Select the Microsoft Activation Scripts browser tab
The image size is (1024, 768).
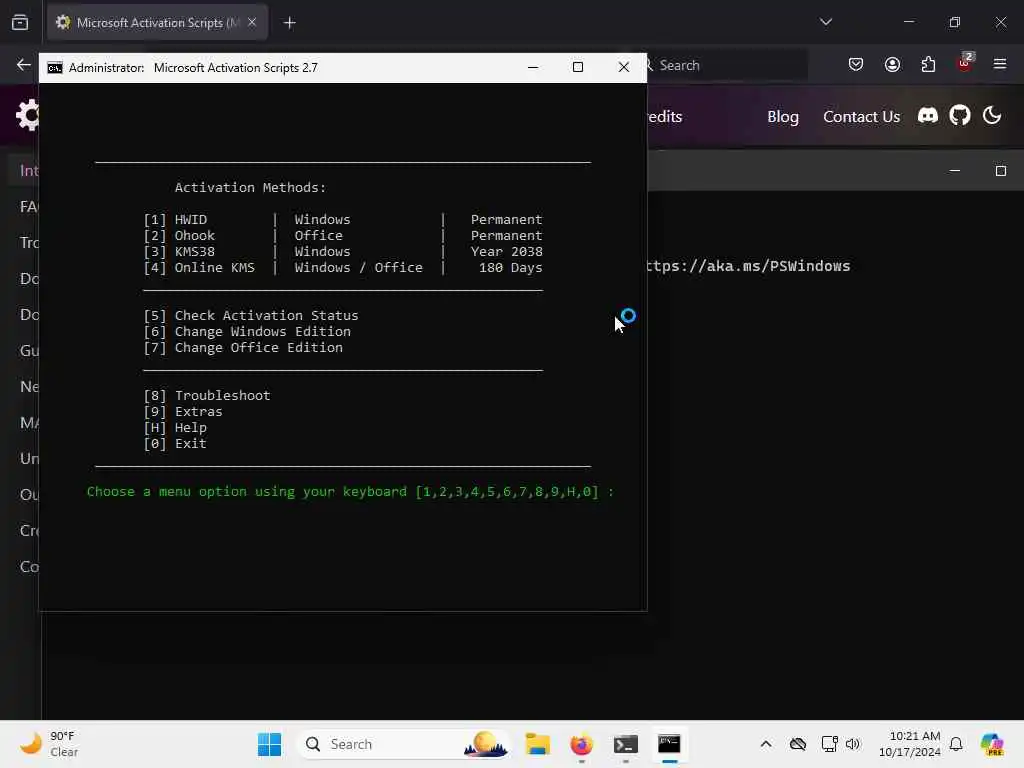pyautogui.click(x=157, y=22)
